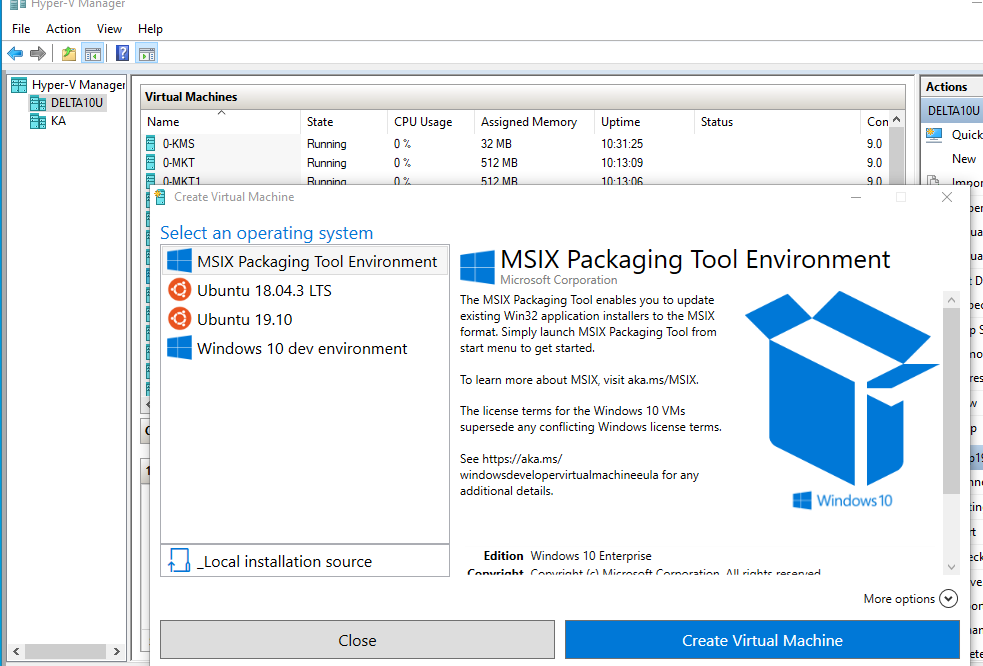983x666 pixels.
Task: Click the description scrollbar down arrow
Action: pyautogui.click(x=951, y=566)
